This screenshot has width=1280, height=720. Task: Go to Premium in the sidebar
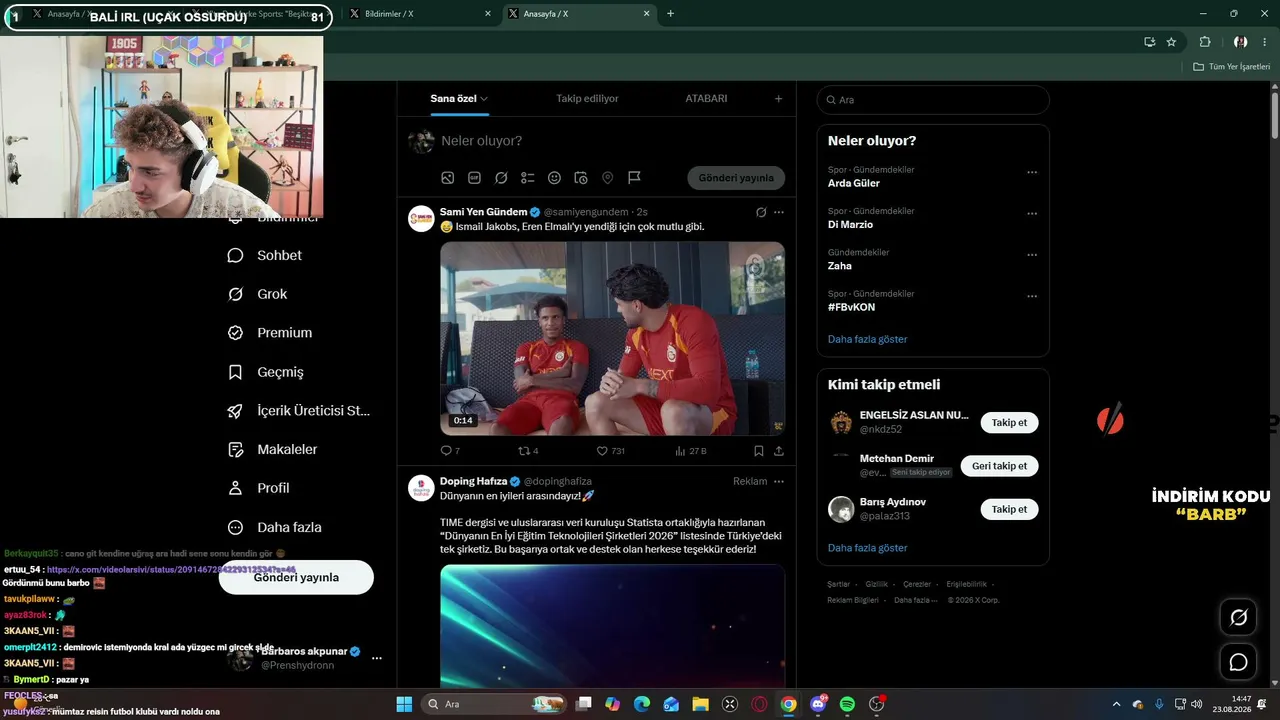pos(270,333)
